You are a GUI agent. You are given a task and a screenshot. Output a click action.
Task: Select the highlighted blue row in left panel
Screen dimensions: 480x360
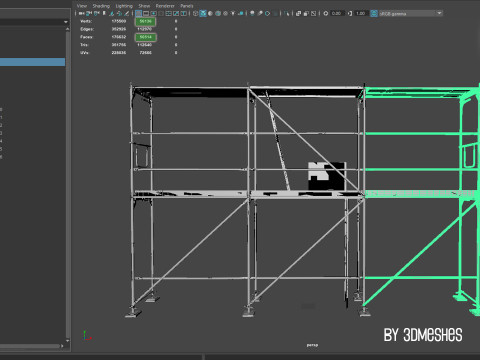coord(32,62)
